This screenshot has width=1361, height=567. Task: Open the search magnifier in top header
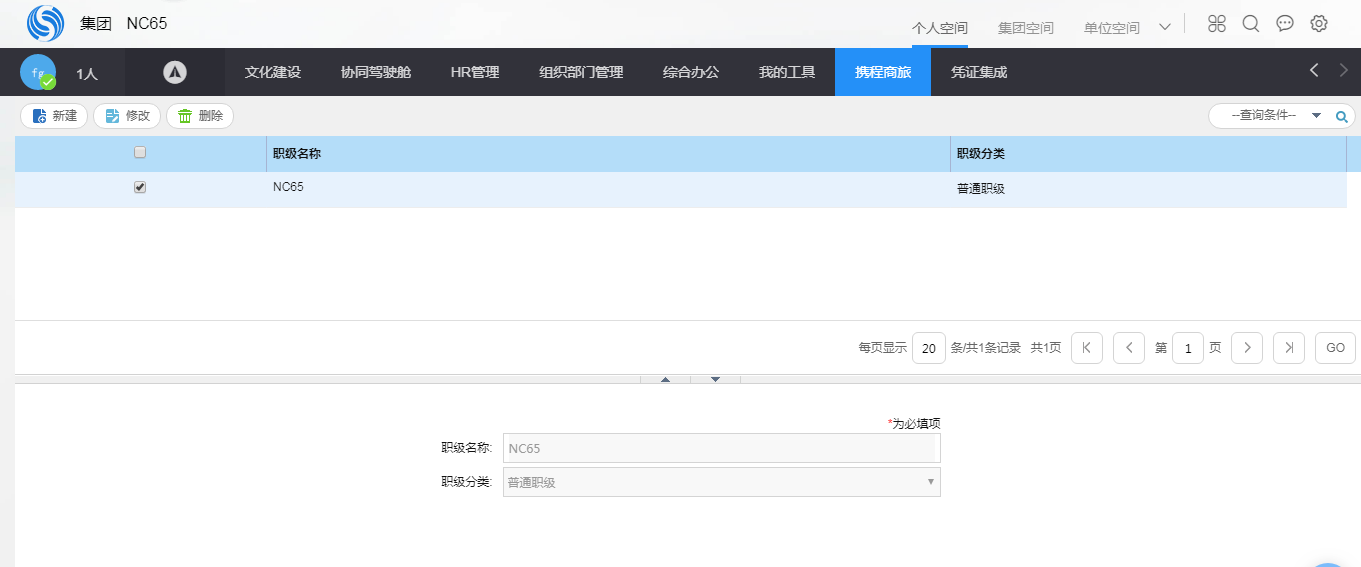point(1250,24)
